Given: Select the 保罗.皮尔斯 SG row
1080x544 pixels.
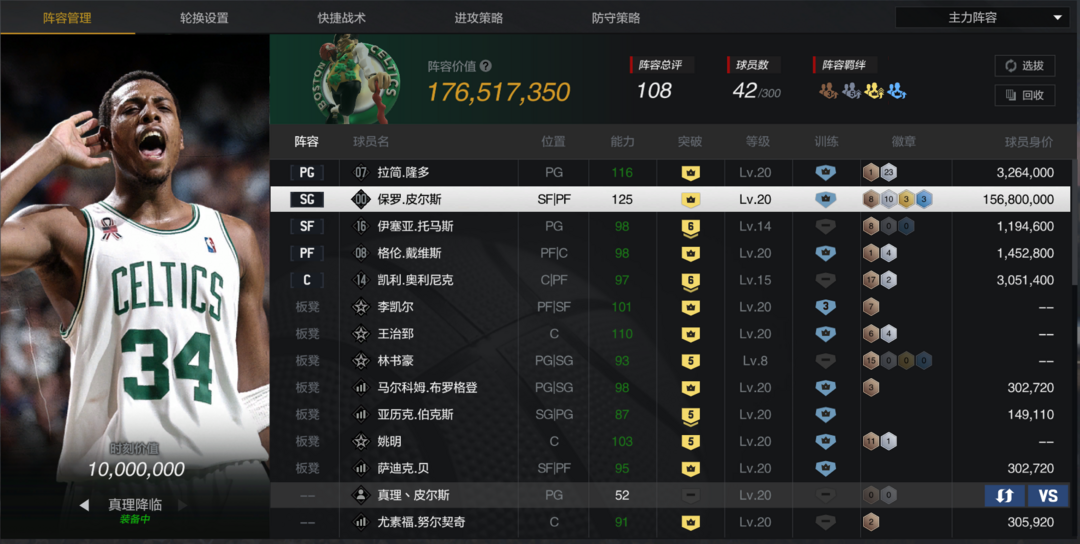Looking at the screenshot, I should click(672, 200).
